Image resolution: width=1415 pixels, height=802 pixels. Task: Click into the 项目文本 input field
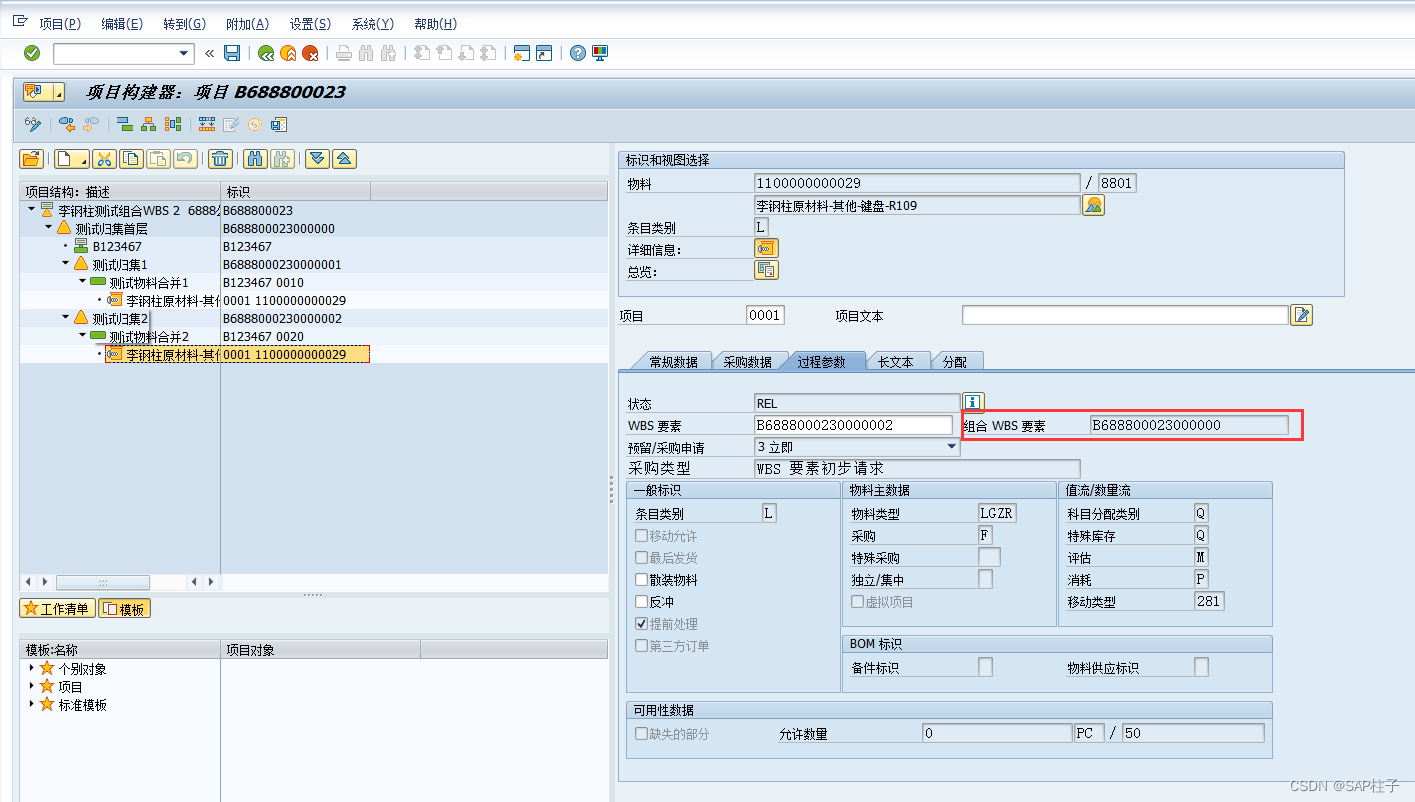click(x=1125, y=315)
